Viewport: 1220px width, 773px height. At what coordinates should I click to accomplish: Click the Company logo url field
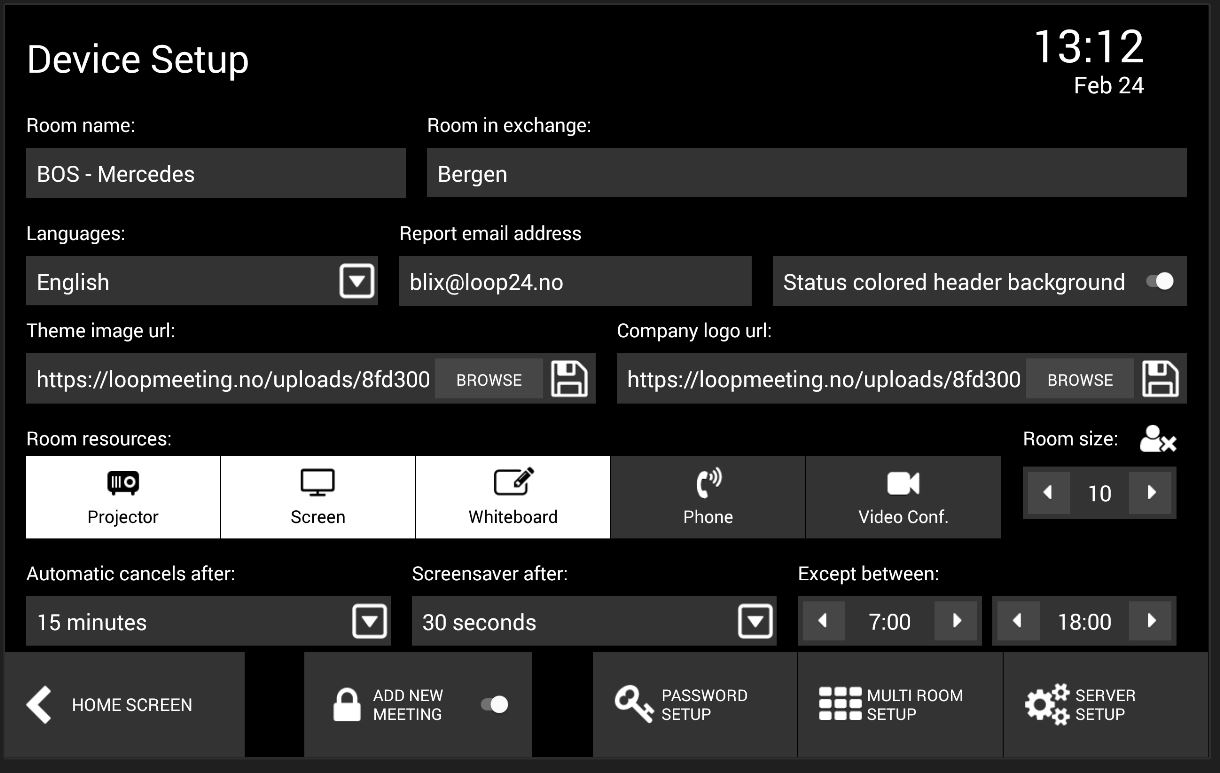click(822, 379)
